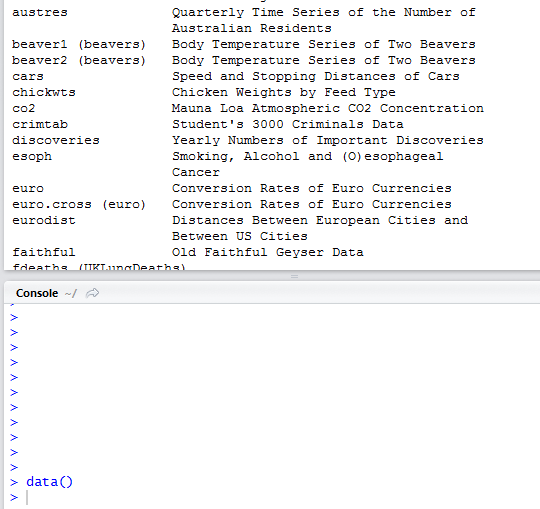Screen dimensions: 540x509
Task: Click the beaver2 (beavers) entry
Action: coord(79,60)
